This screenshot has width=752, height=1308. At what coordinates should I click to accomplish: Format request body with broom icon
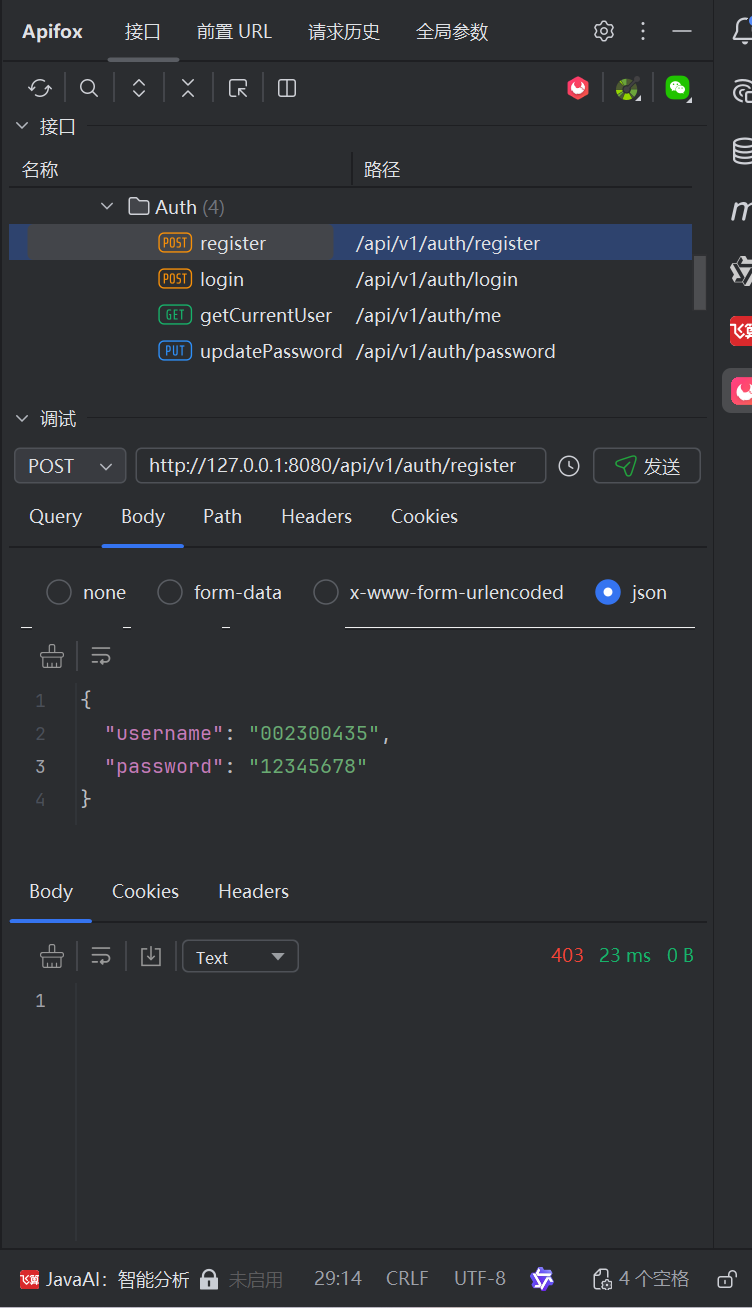[x=51, y=656]
